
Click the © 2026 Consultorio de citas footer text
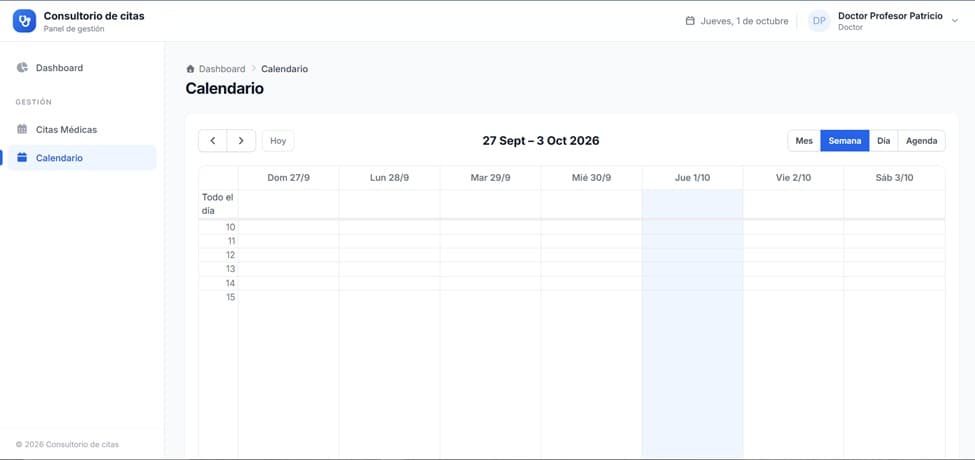tap(67, 444)
